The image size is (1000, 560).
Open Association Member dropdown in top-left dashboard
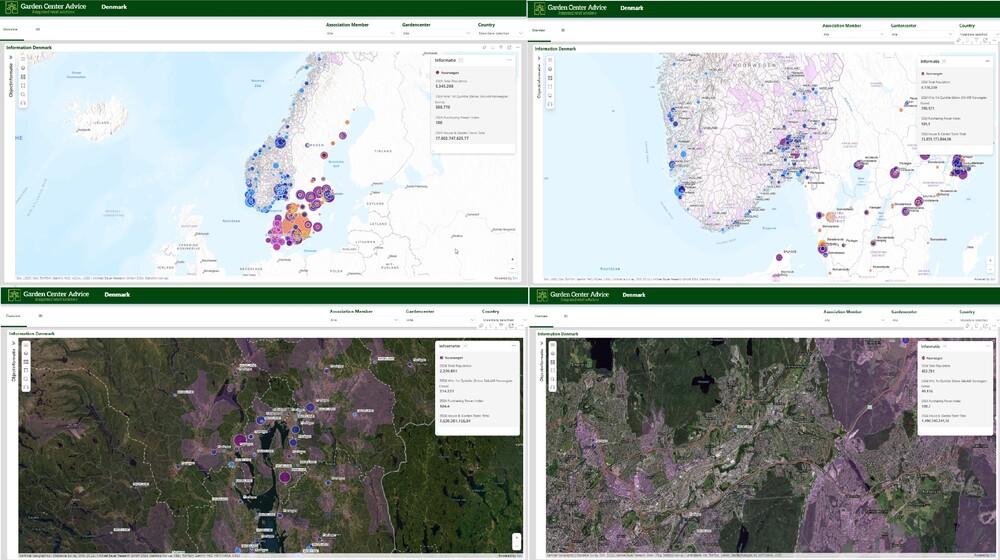coord(361,33)
